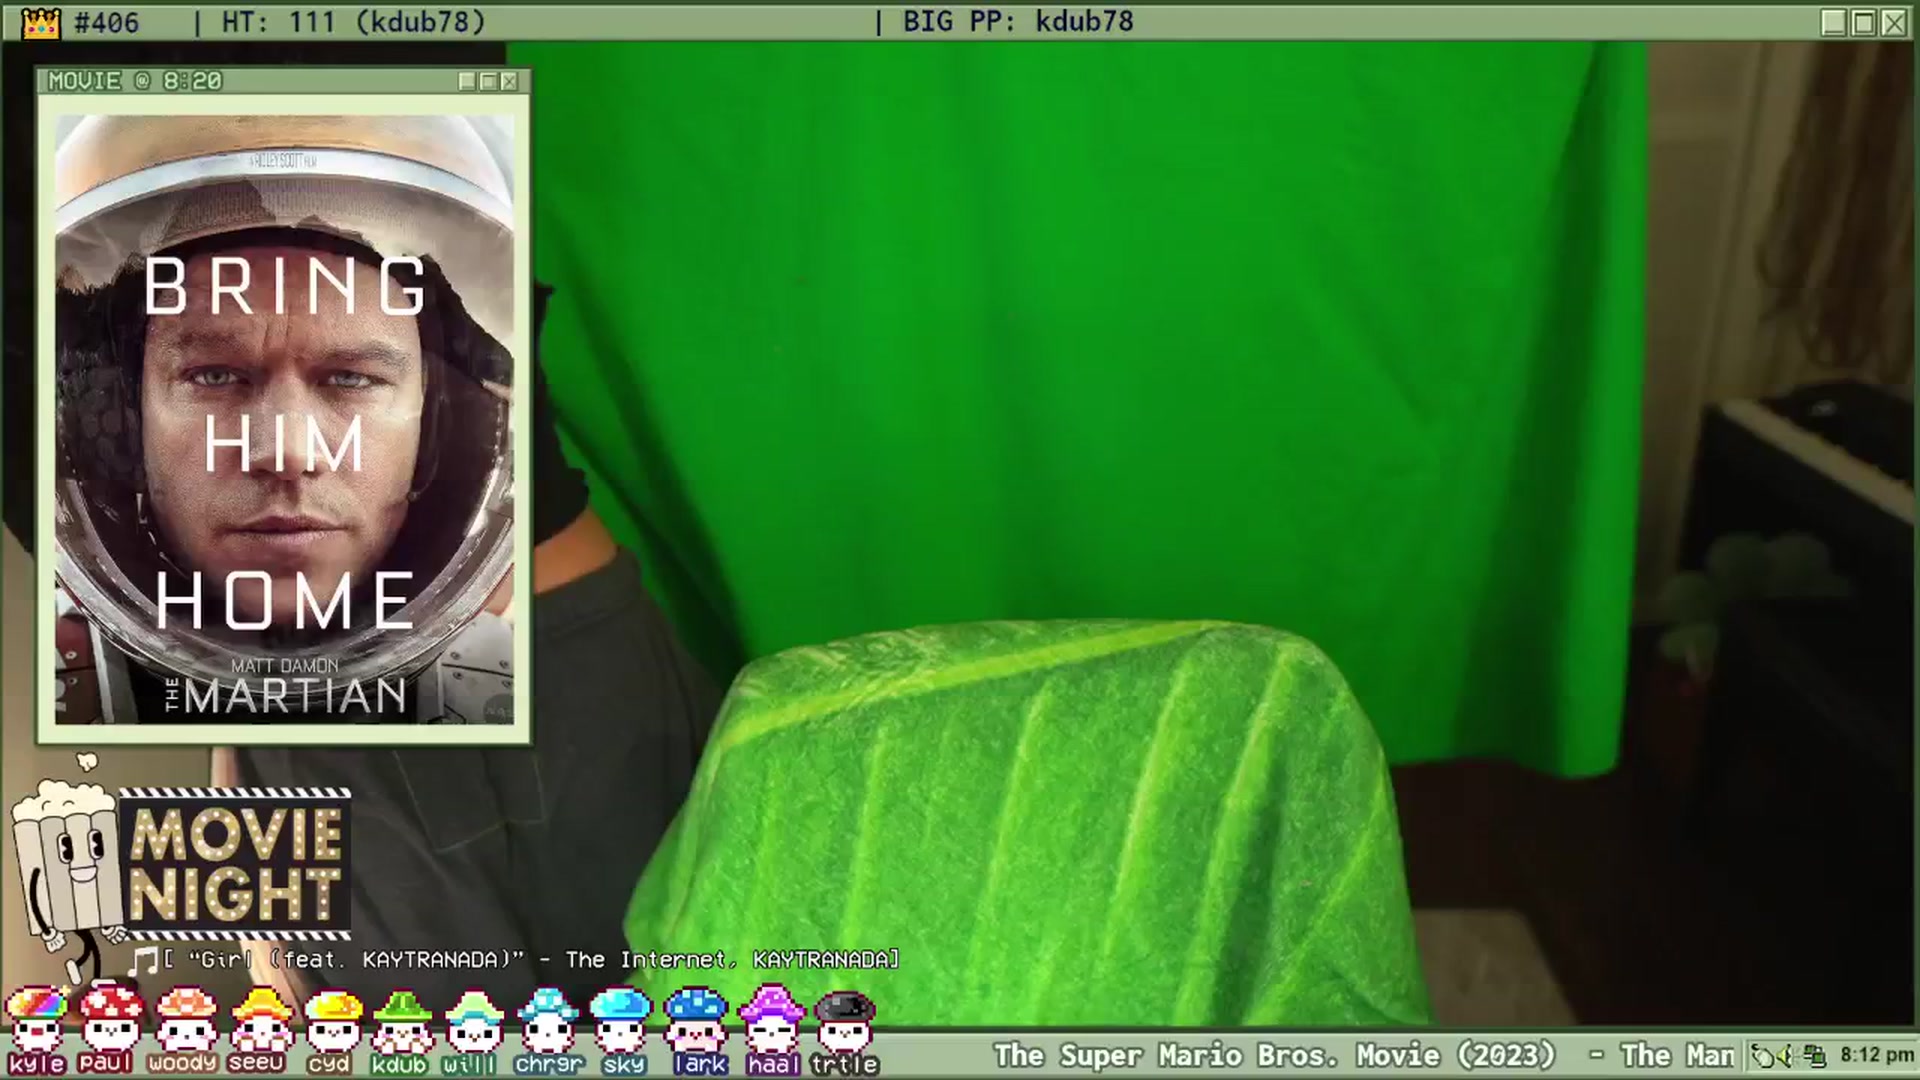Click the kdub name label
1920x1080 pixels.
coord(399,1065)
